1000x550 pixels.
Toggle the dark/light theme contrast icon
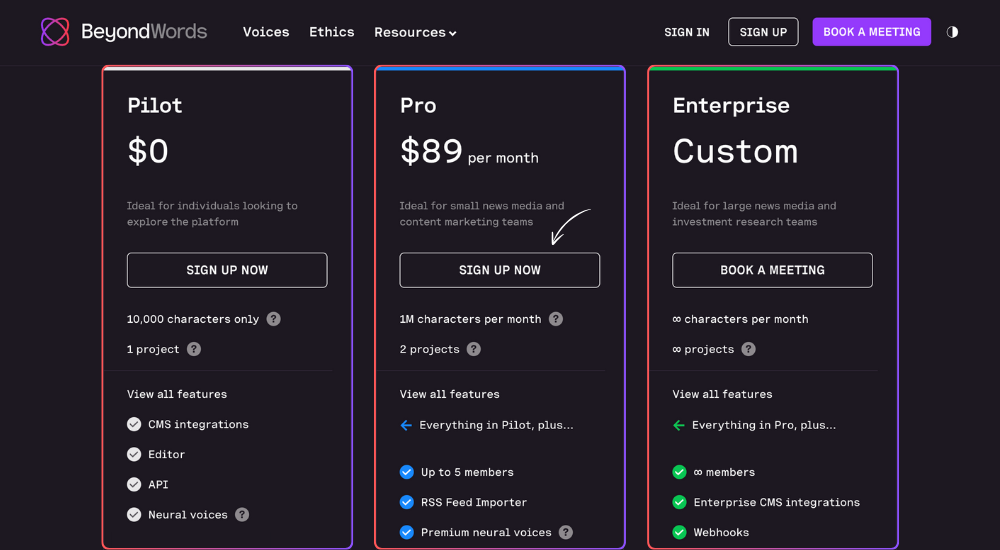(x=952, y=32)
